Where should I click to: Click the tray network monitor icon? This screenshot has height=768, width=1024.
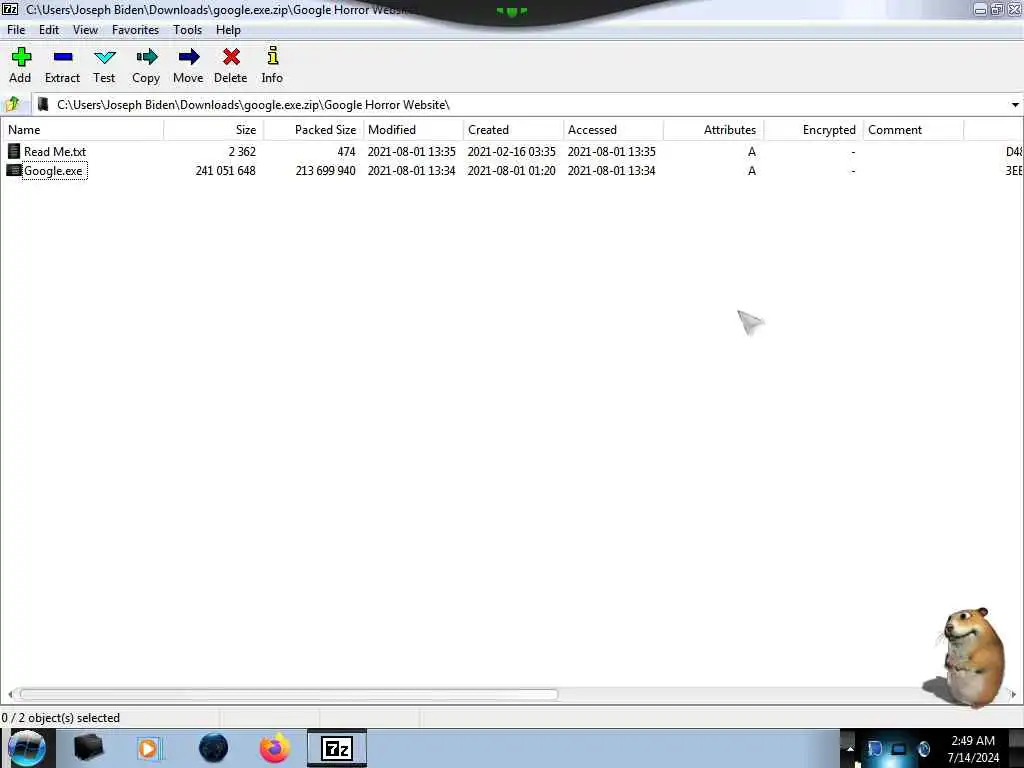(899, 748)
